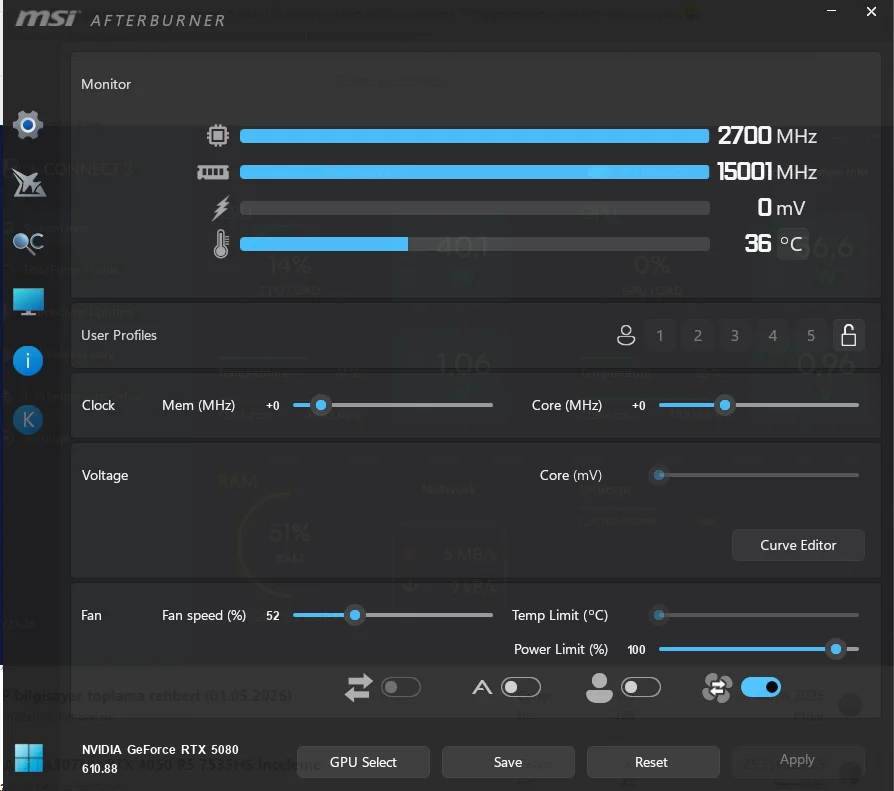Click the NVIDIA GeForce RTX 5080 label

tap(160, 749)
